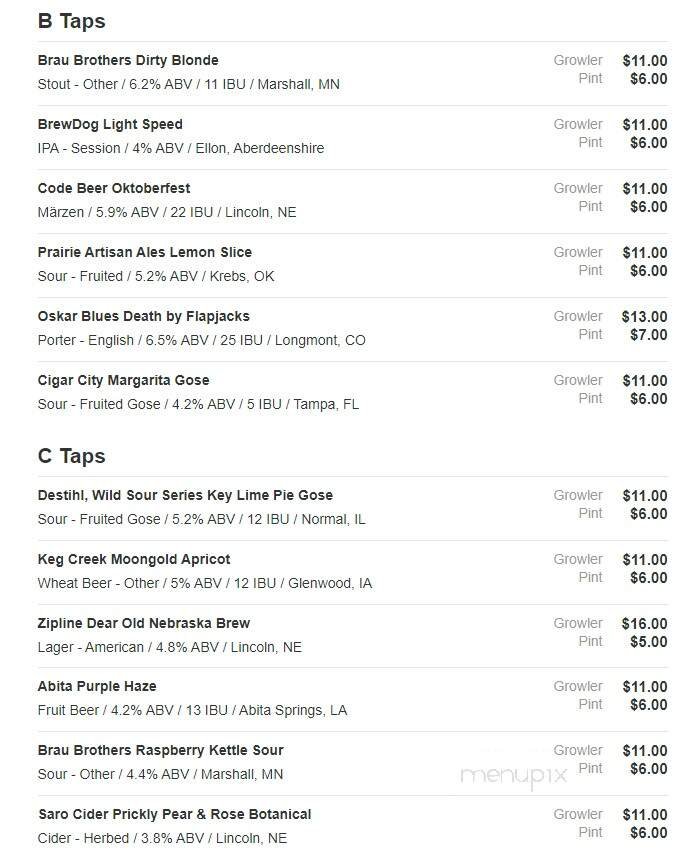Click the menupix watermark logo
Image resolution: width=693 pixels, height=858 pixels.
[x=513, y=775]
